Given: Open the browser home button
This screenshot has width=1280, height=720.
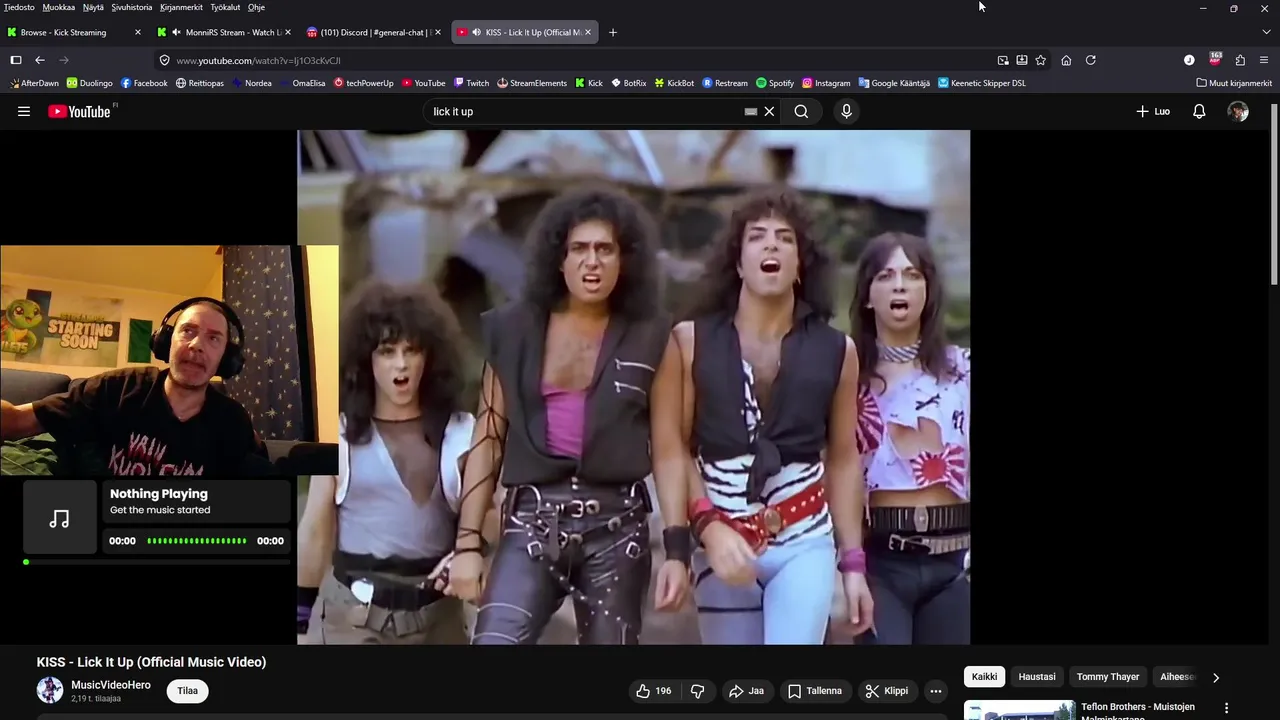Looking at the screenshot, I should pyautogui.click(x=1066, y=60).
